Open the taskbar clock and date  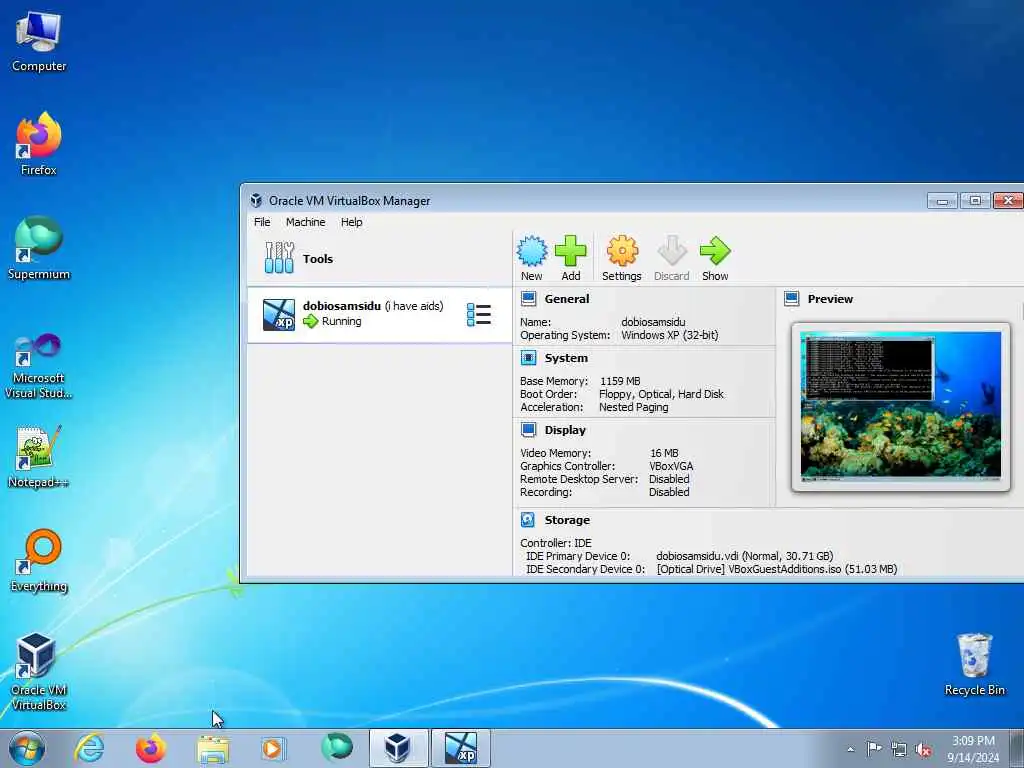click(x=973, y=749)
